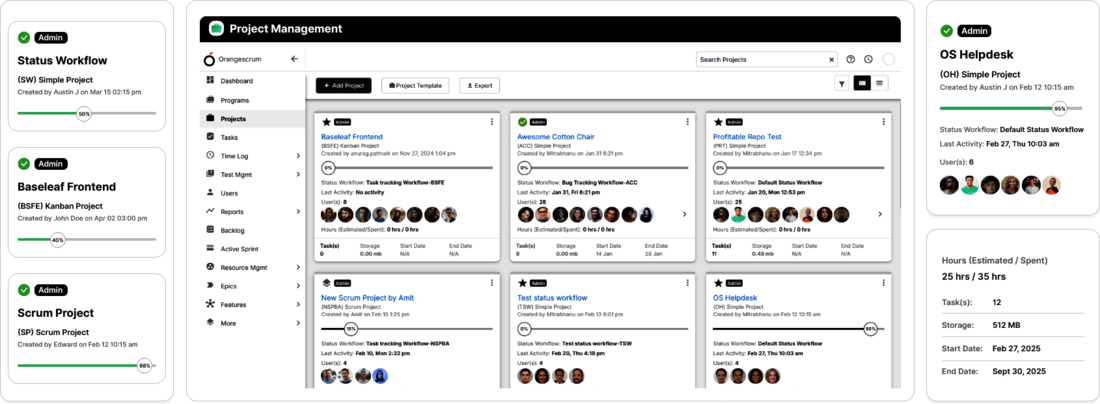
Task: Click star icon on Baseleaf Frontend card
Action: 326,121
